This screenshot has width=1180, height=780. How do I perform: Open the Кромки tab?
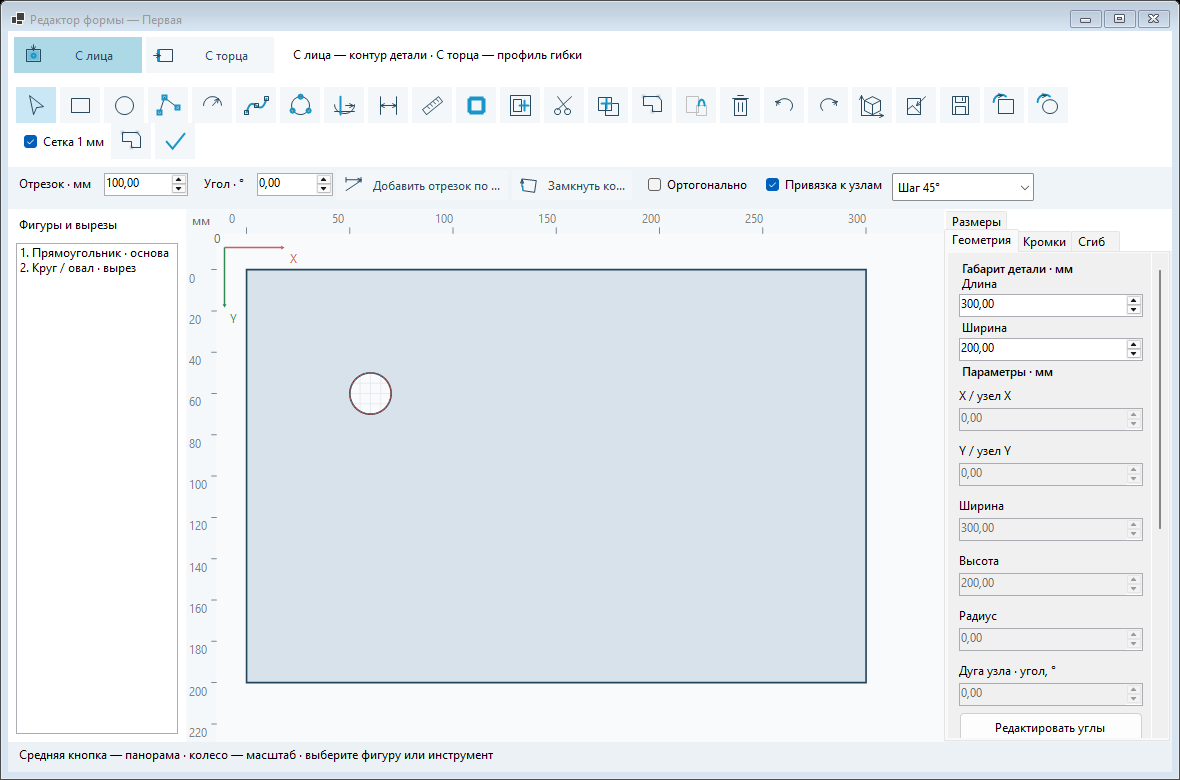[1045, 242]
